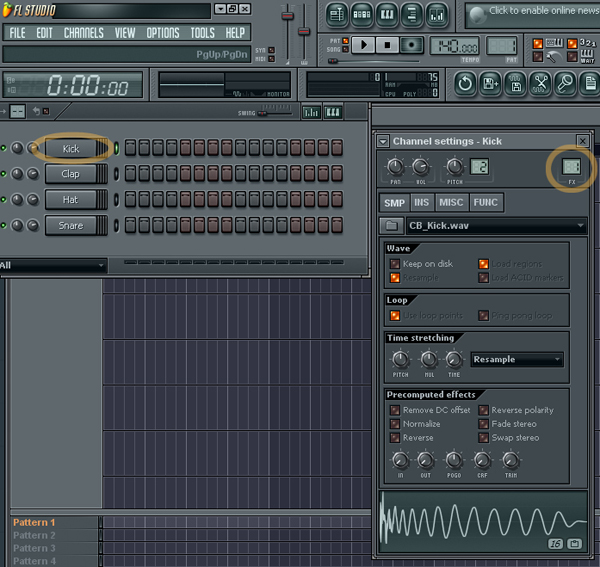This screenshot has height=567, width=600.
Task: Click the Save new version icon
Action: point(491,83)
